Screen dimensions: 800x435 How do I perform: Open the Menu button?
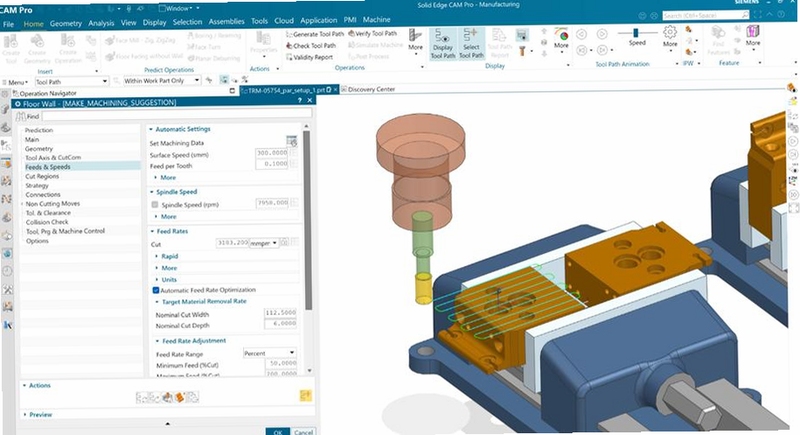click(16, 82)
